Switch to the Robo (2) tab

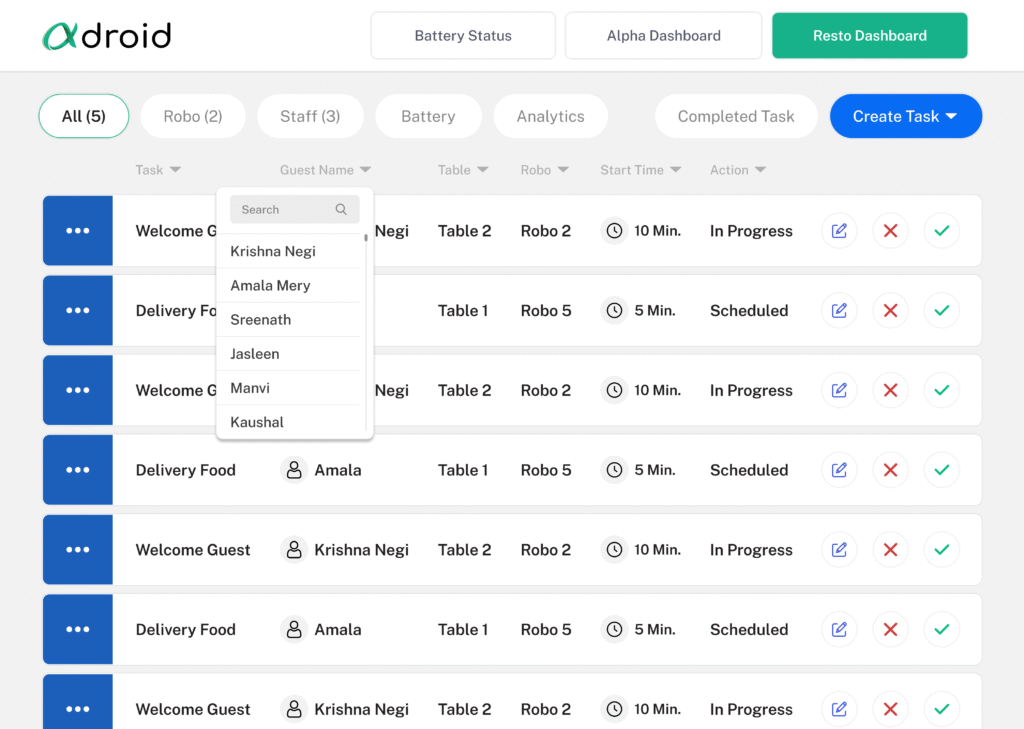pyautogui.click(x=193, y=117)
